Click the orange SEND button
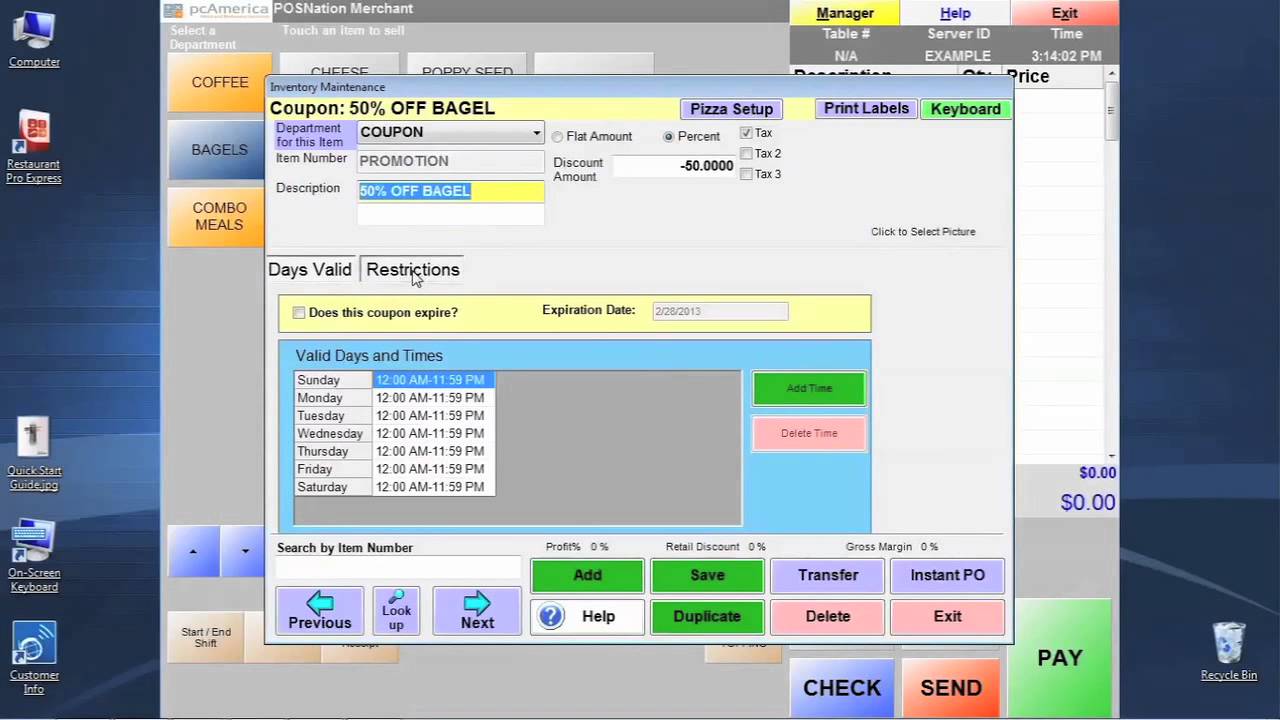The height and width of the screenshot is (720, 1280). pyautogui.click(x=951, y=688)
